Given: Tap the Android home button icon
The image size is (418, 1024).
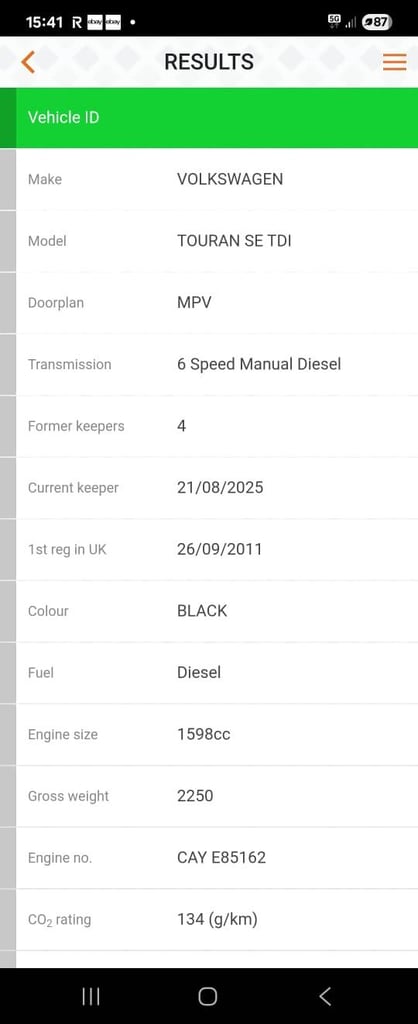Looking at the screenshot, I should tap(208, 996).
